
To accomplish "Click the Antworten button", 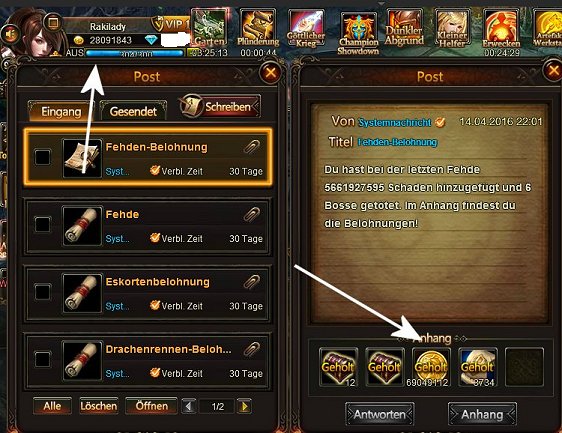I will pos(380,414).
